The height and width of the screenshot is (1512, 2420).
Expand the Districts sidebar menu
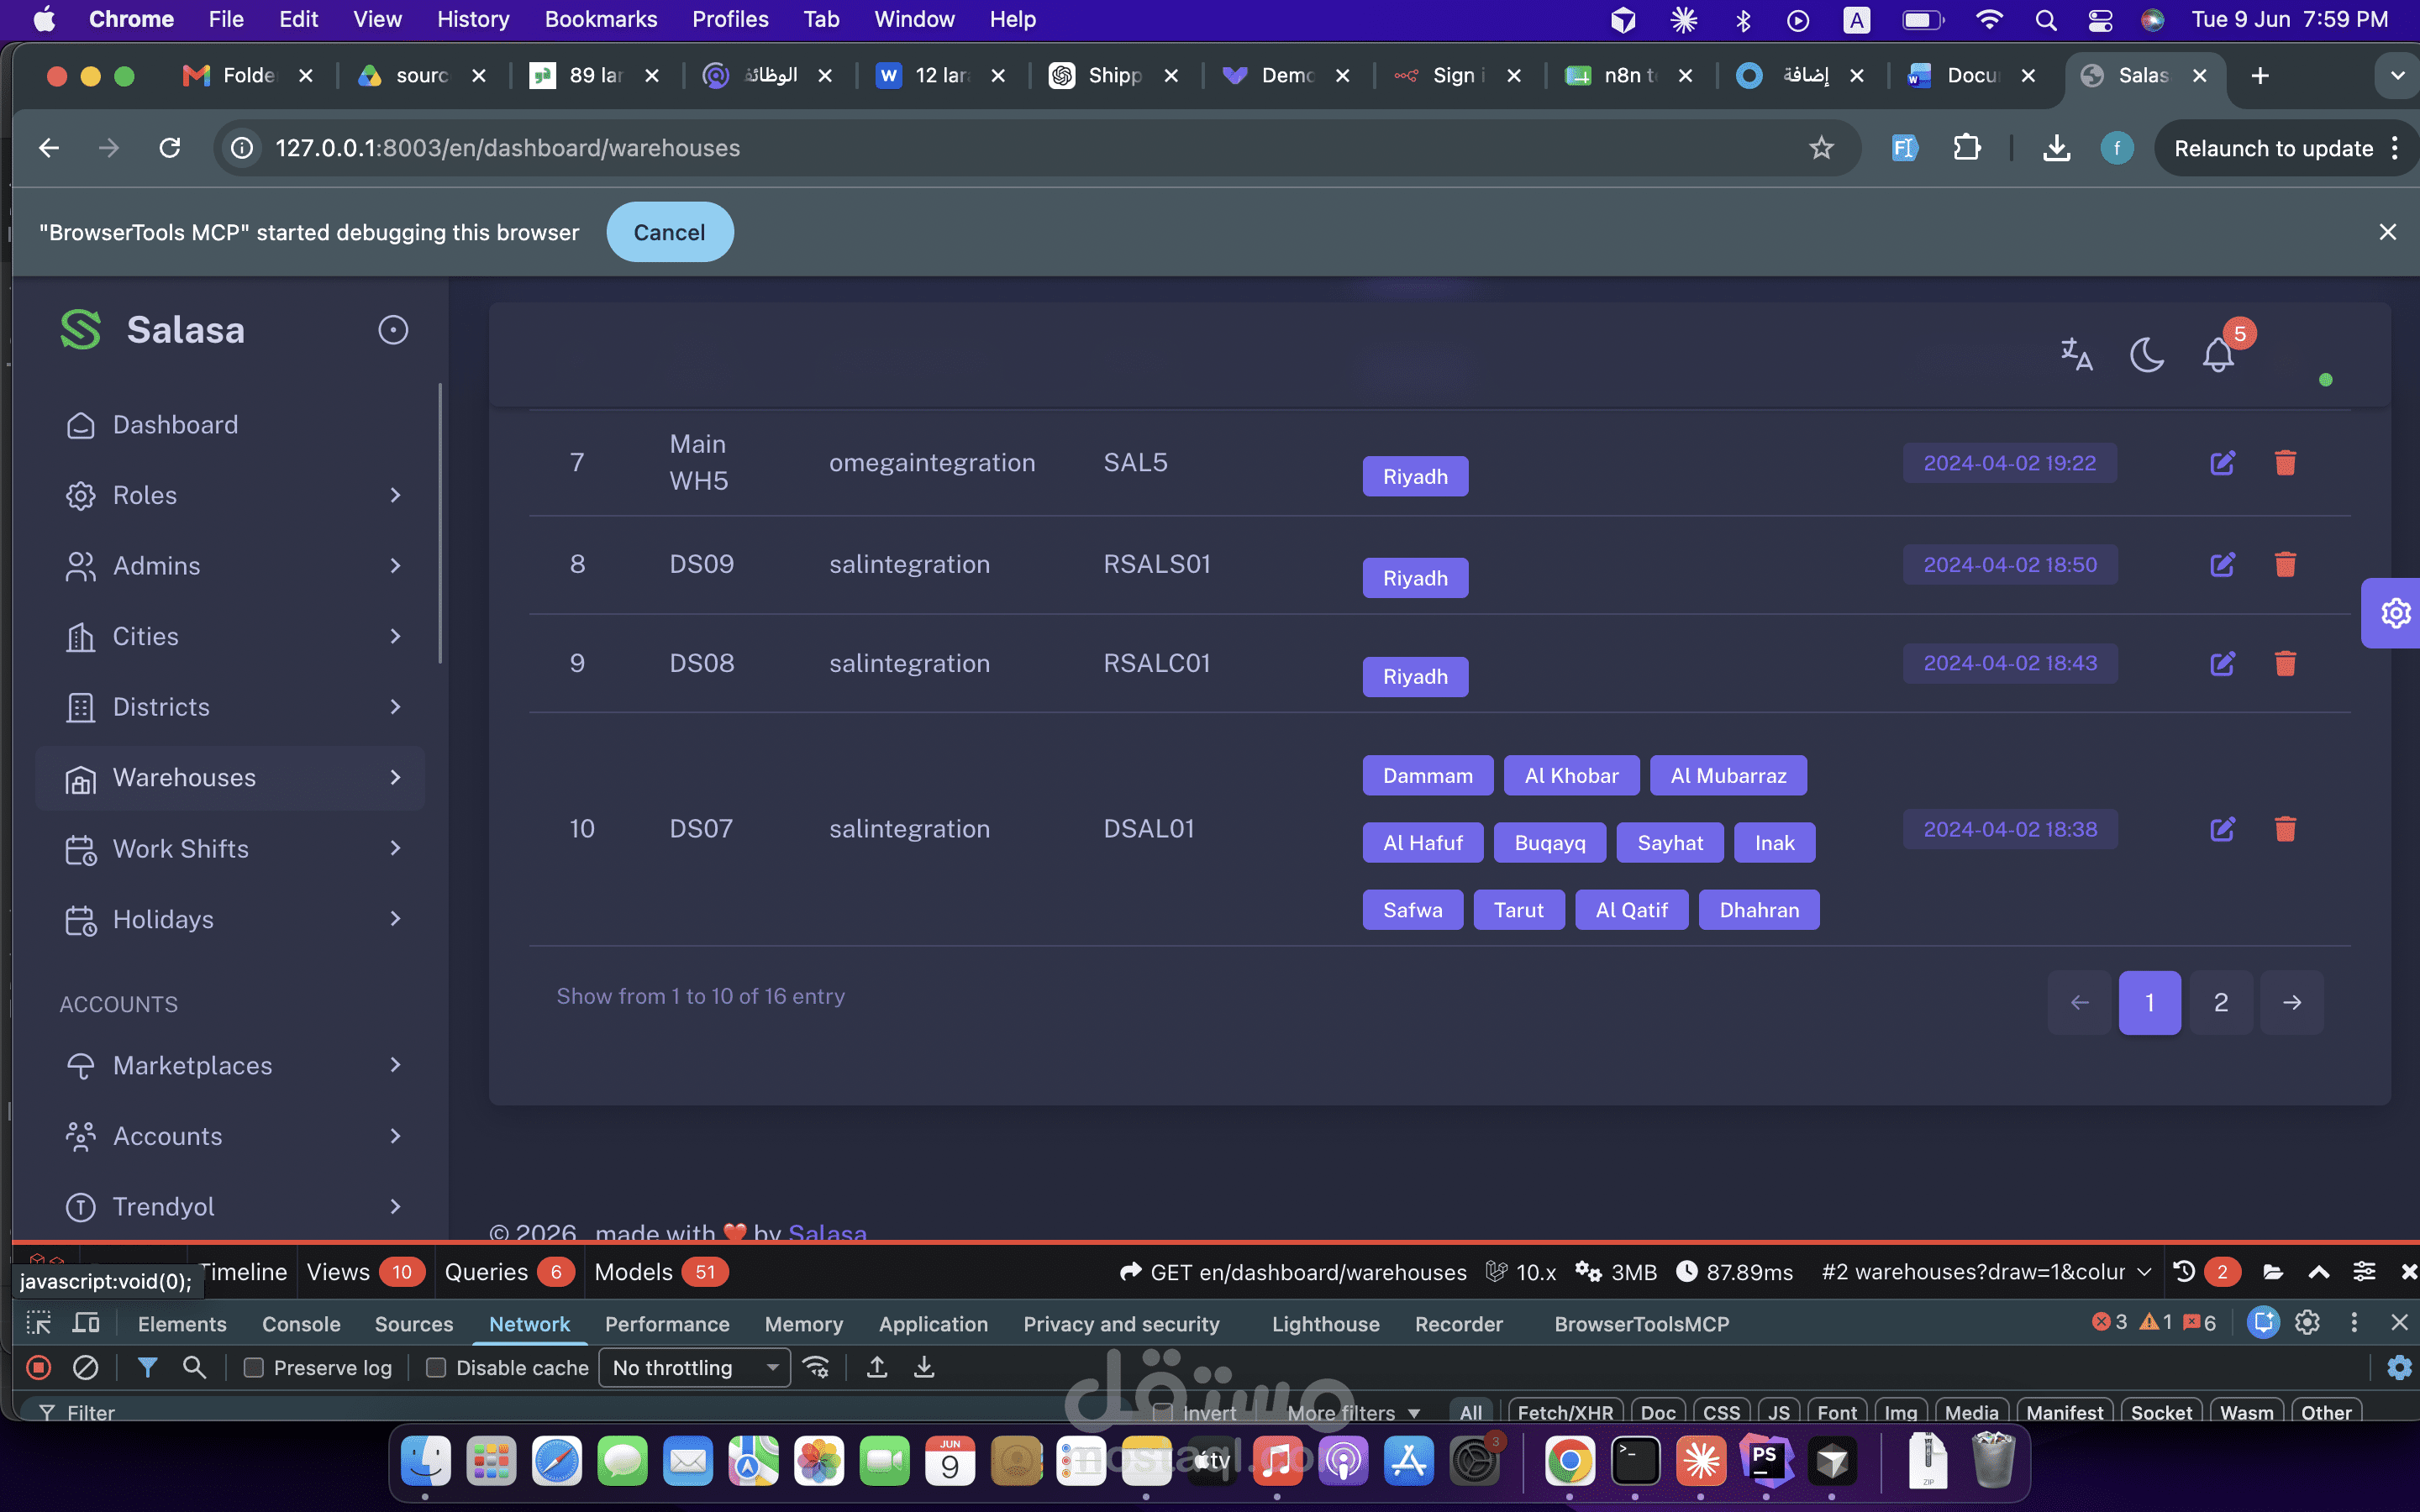[x=230, y=707]
